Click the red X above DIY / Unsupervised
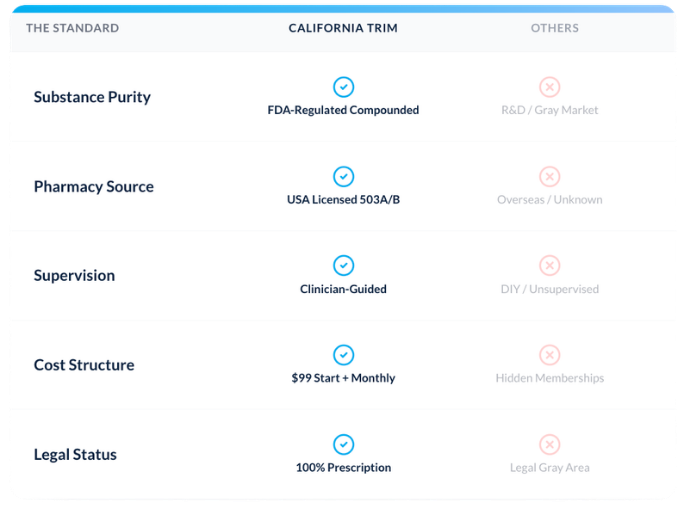682x506 pixels. pos(549,265)
